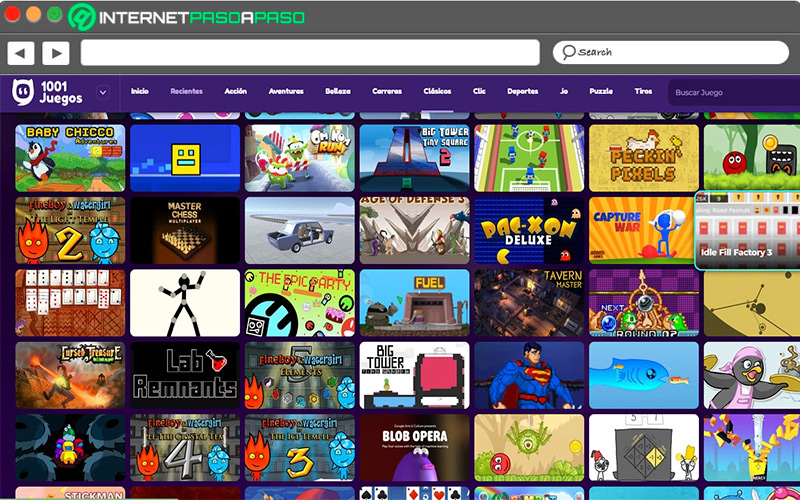Open the Among Us style cave game

click(70, 448)
